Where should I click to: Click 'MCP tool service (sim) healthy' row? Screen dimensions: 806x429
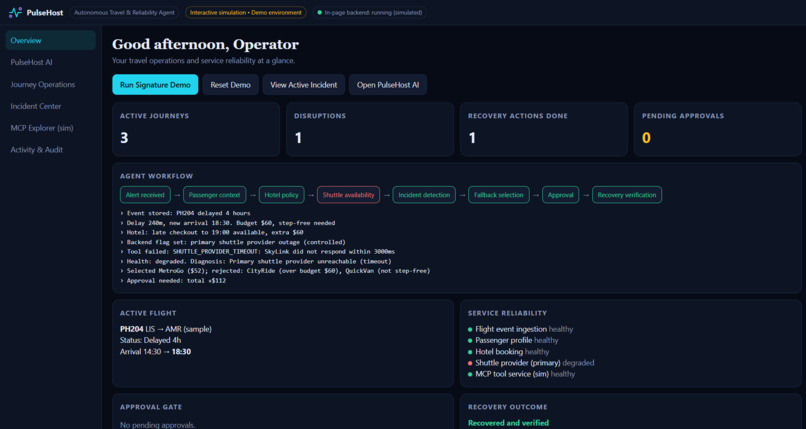click(521, 374)
